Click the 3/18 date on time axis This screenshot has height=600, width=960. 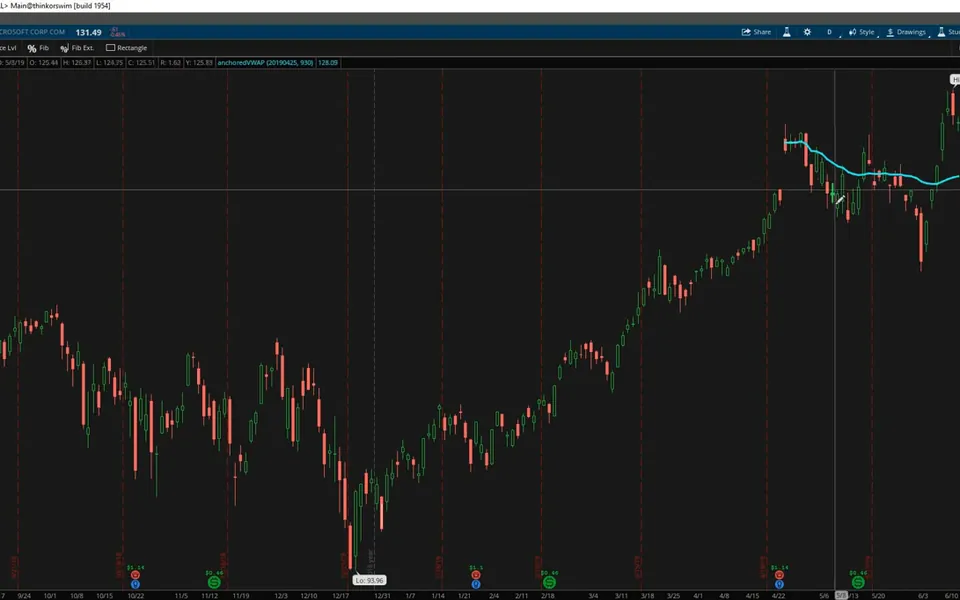pos(647,596)
